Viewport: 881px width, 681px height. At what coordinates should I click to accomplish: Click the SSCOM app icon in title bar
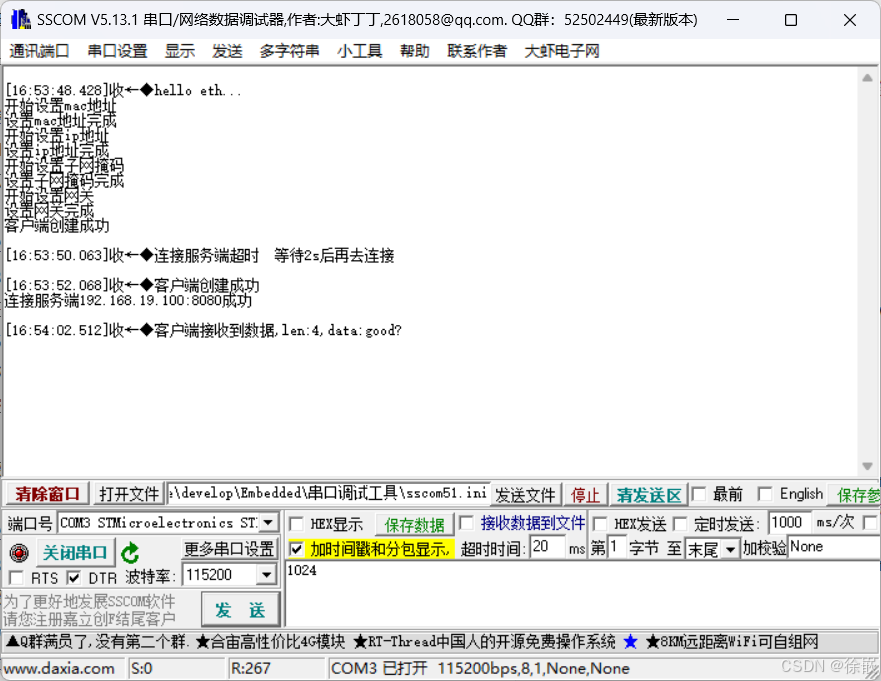click(x=21, y=20)
